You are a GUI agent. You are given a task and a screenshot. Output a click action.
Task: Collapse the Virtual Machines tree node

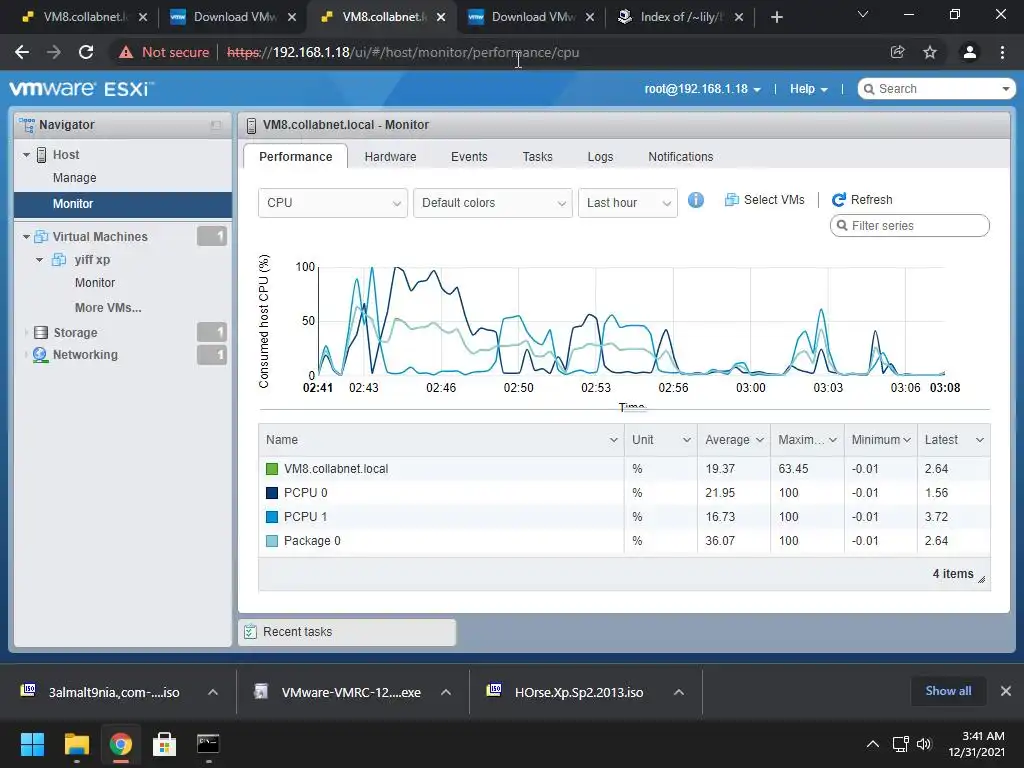26,237
